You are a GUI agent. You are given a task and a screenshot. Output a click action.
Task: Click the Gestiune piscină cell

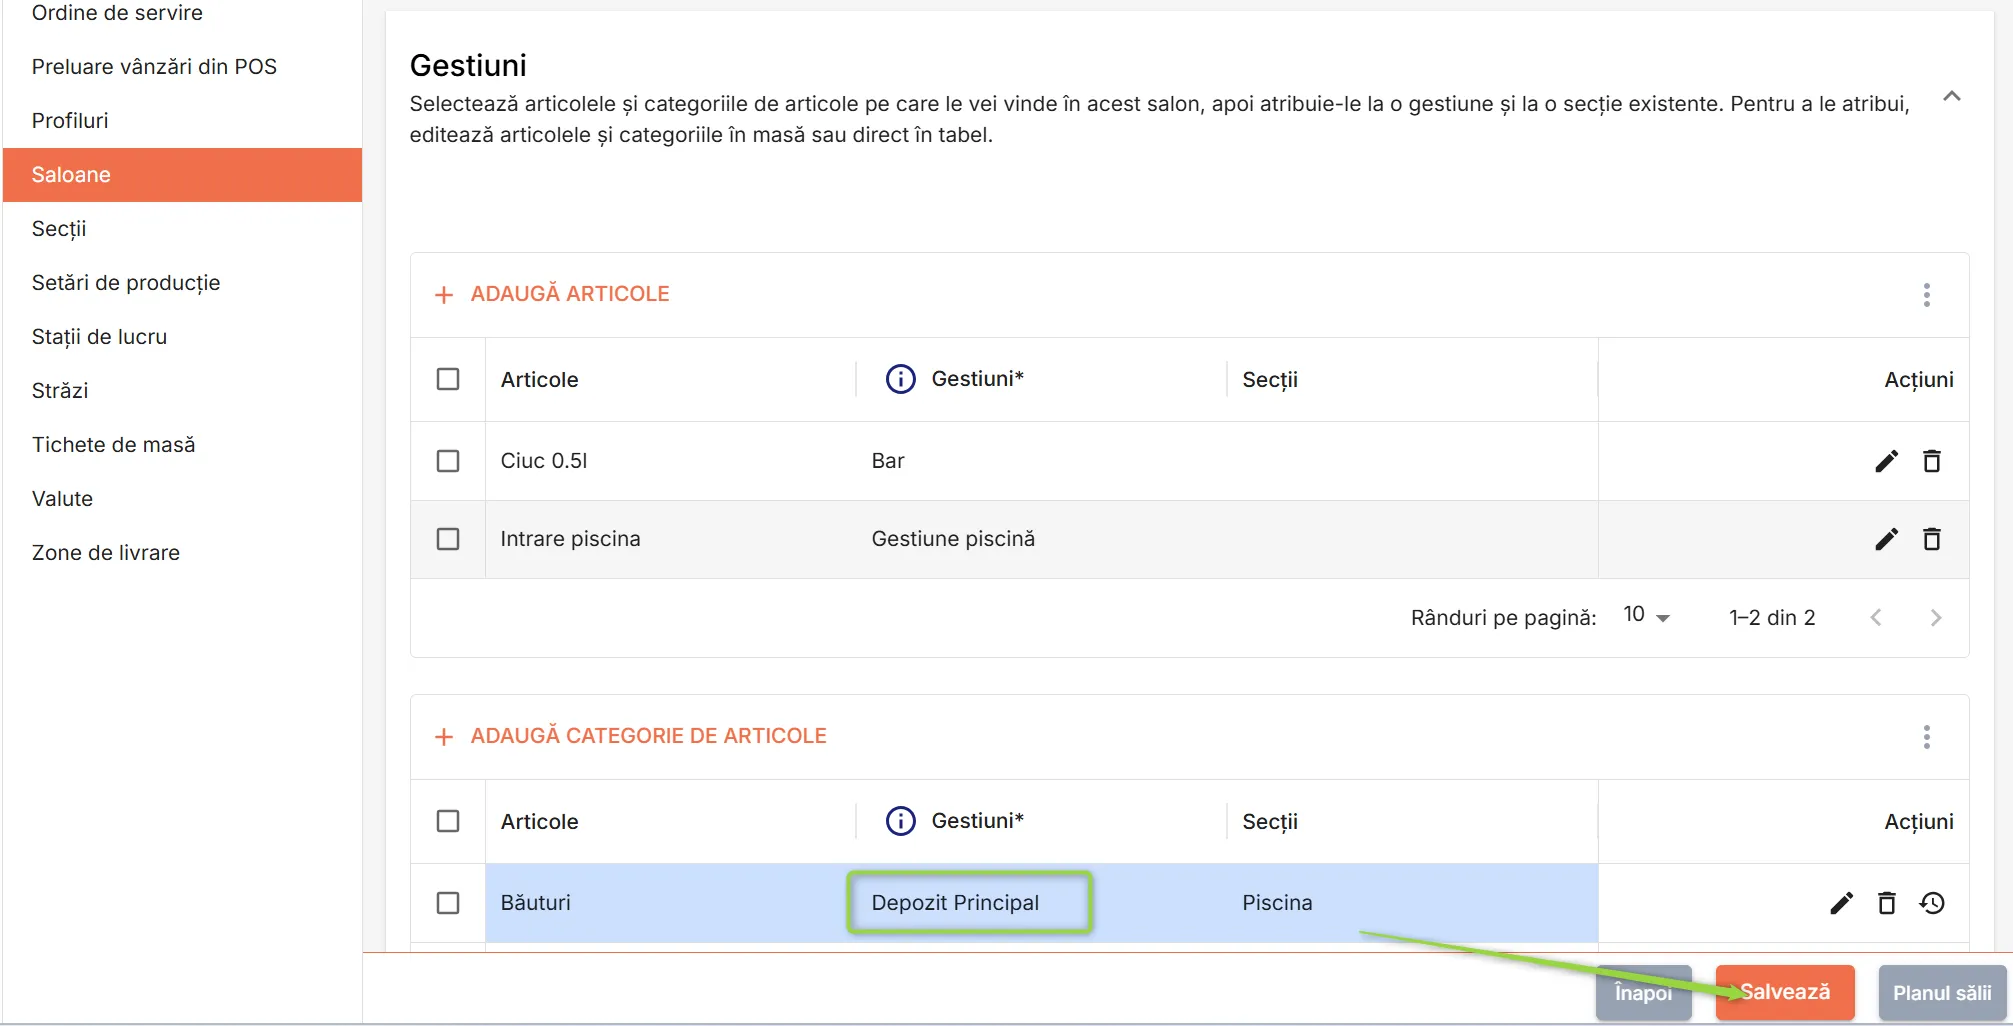pos(1041,539)
